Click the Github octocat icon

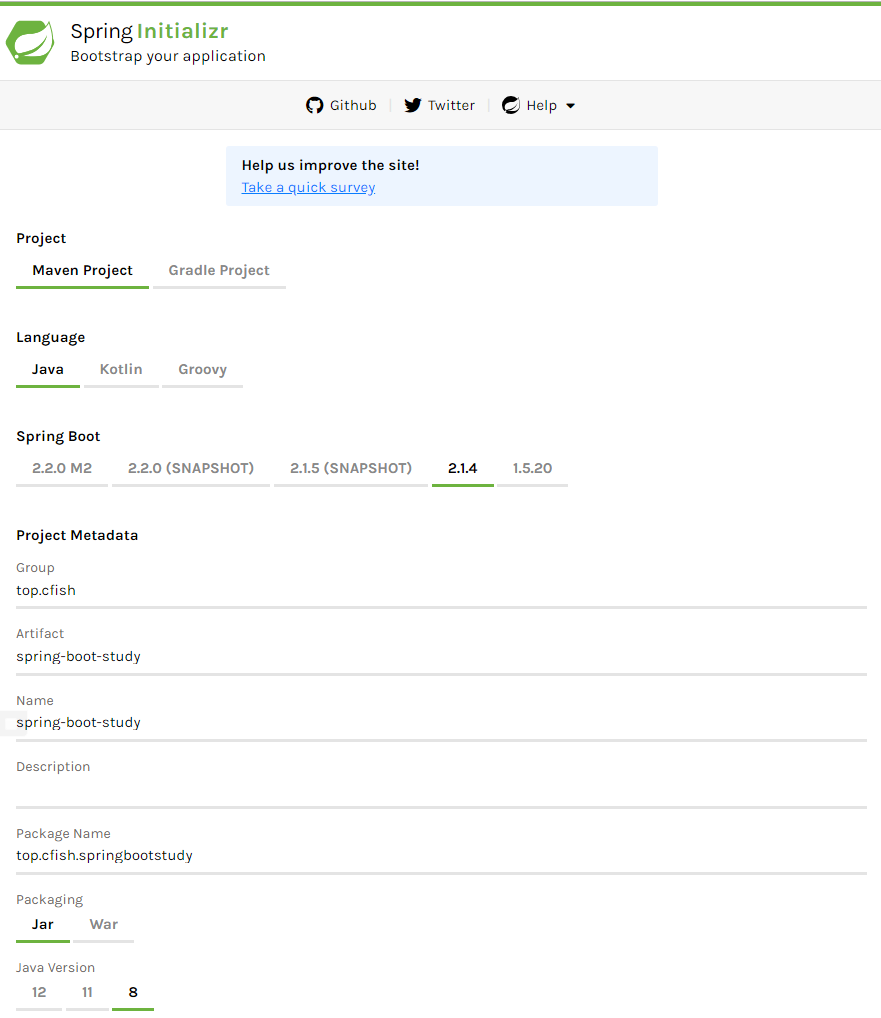tap(314, 105)
